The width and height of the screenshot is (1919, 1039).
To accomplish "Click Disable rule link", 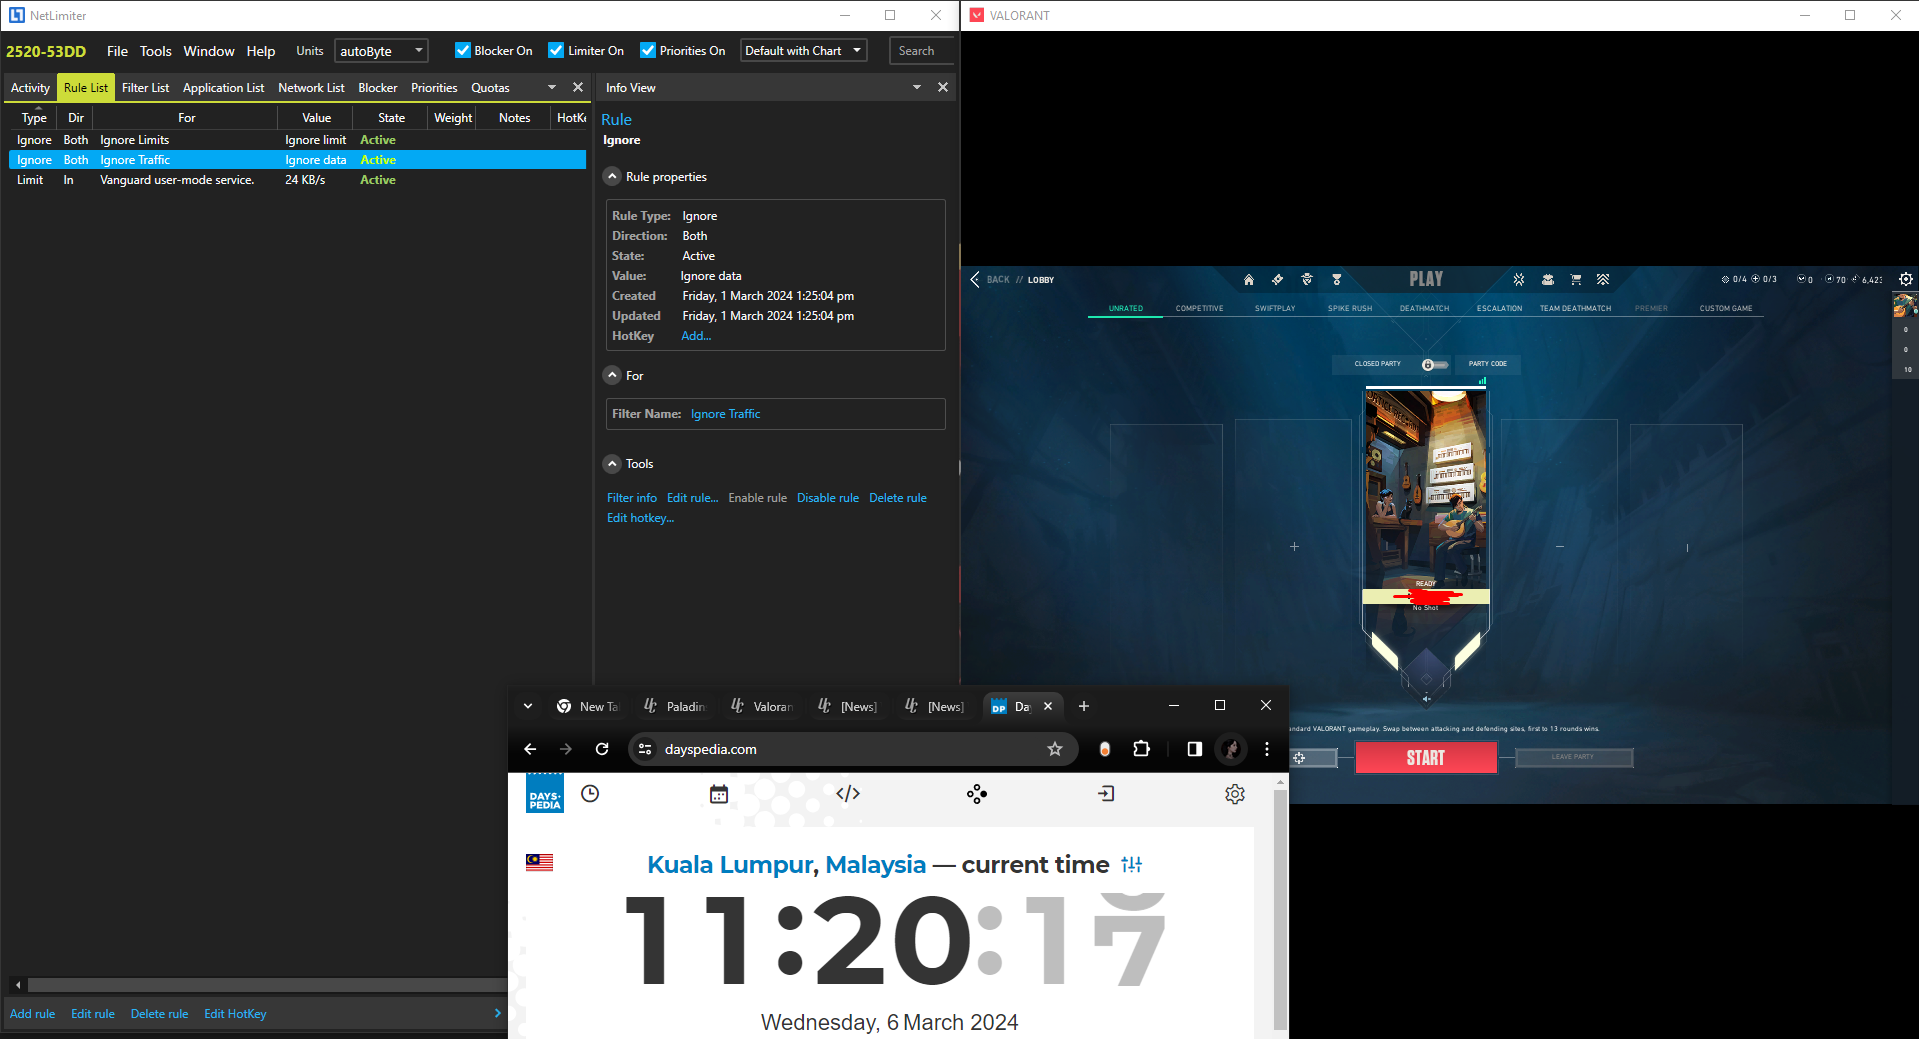I will click(x=827, y=498).
